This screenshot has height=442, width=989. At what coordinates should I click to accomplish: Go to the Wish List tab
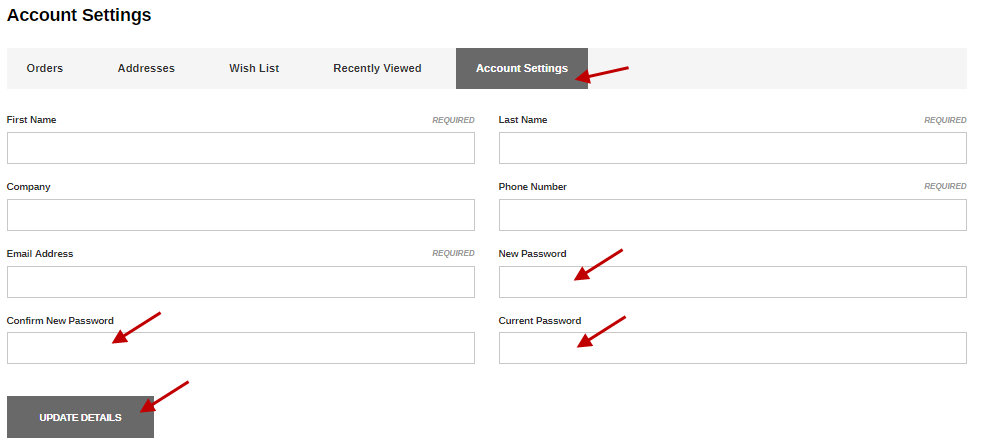coord(254,68)
